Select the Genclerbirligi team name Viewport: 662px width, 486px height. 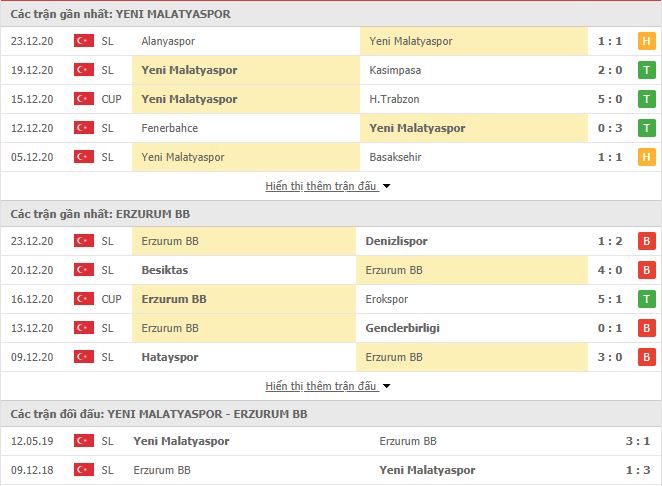coord(402,328)
